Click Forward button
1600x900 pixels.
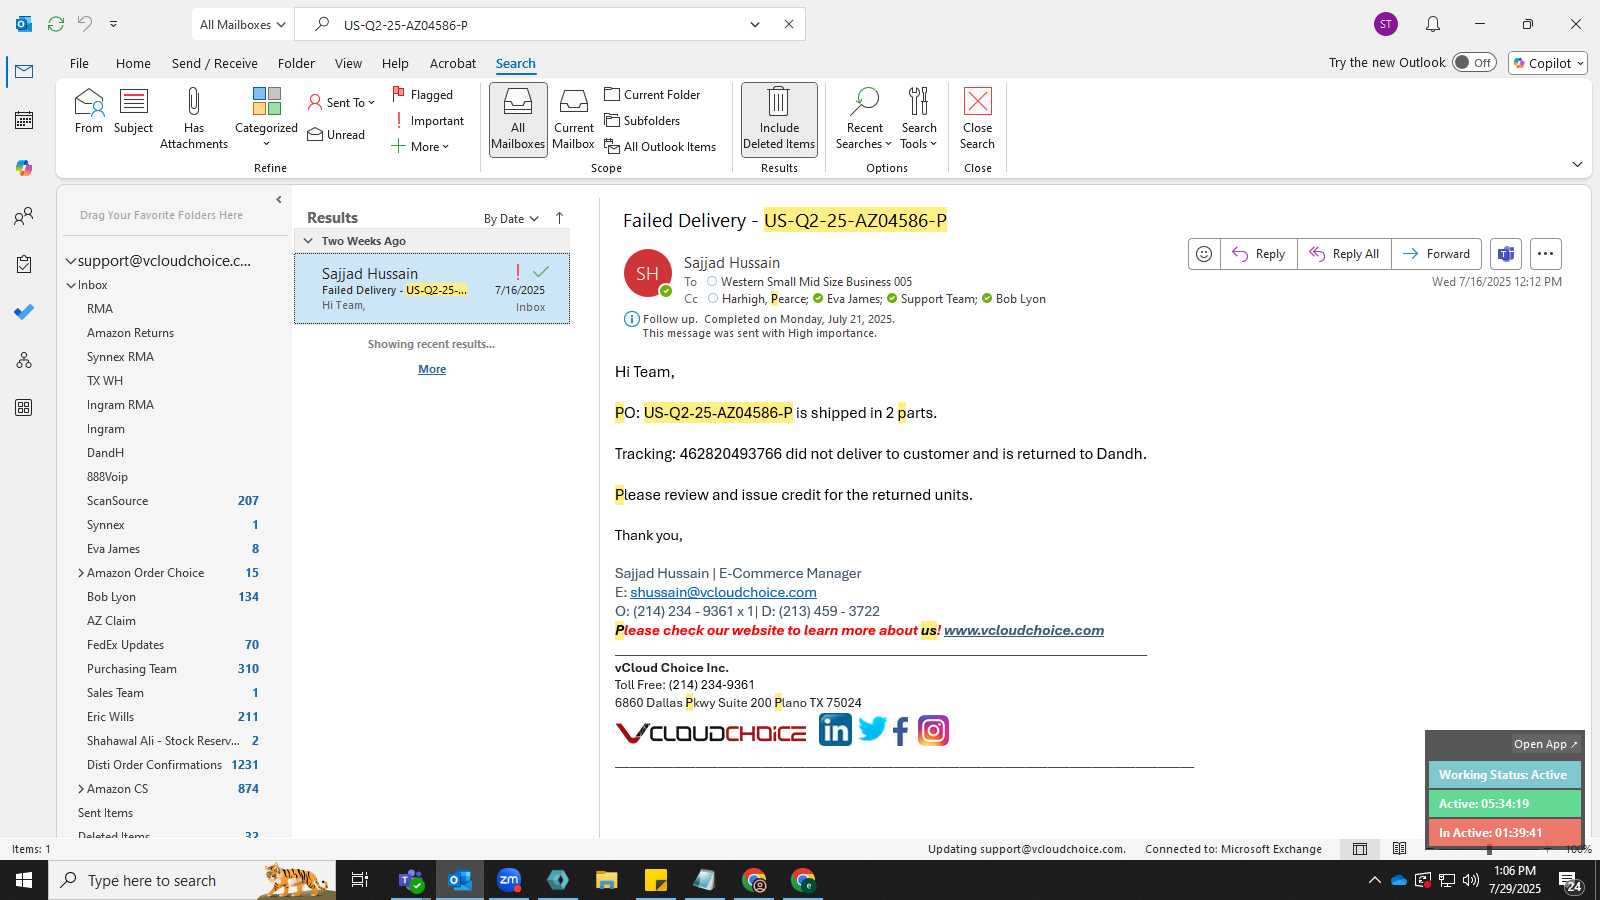pos(1436,254)
